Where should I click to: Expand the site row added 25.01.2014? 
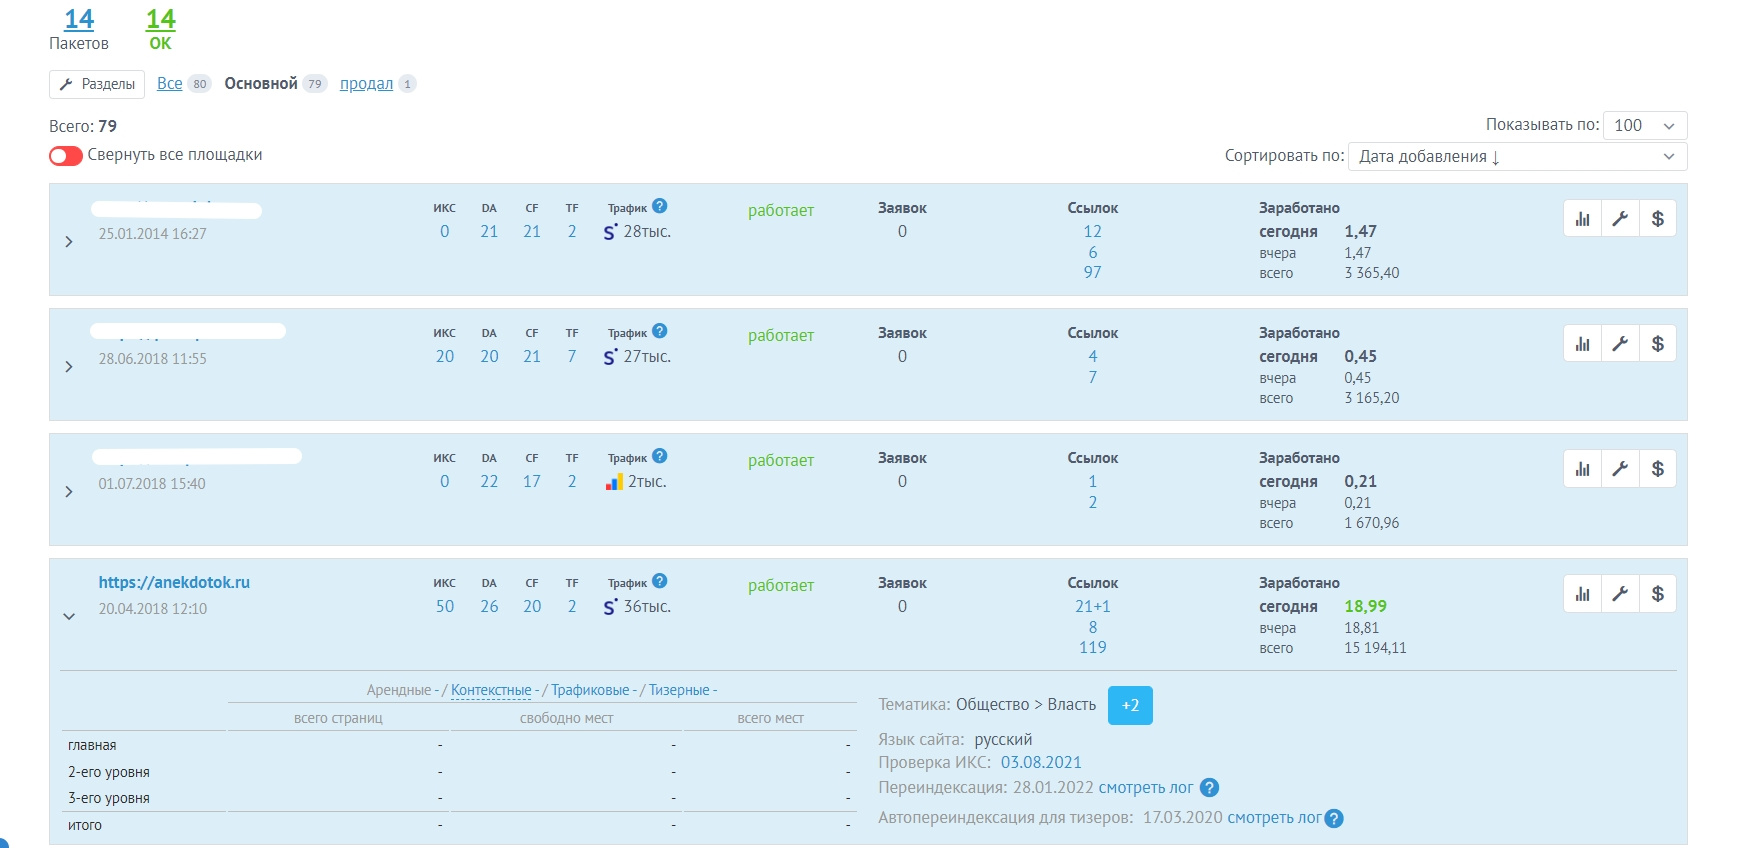69,242
